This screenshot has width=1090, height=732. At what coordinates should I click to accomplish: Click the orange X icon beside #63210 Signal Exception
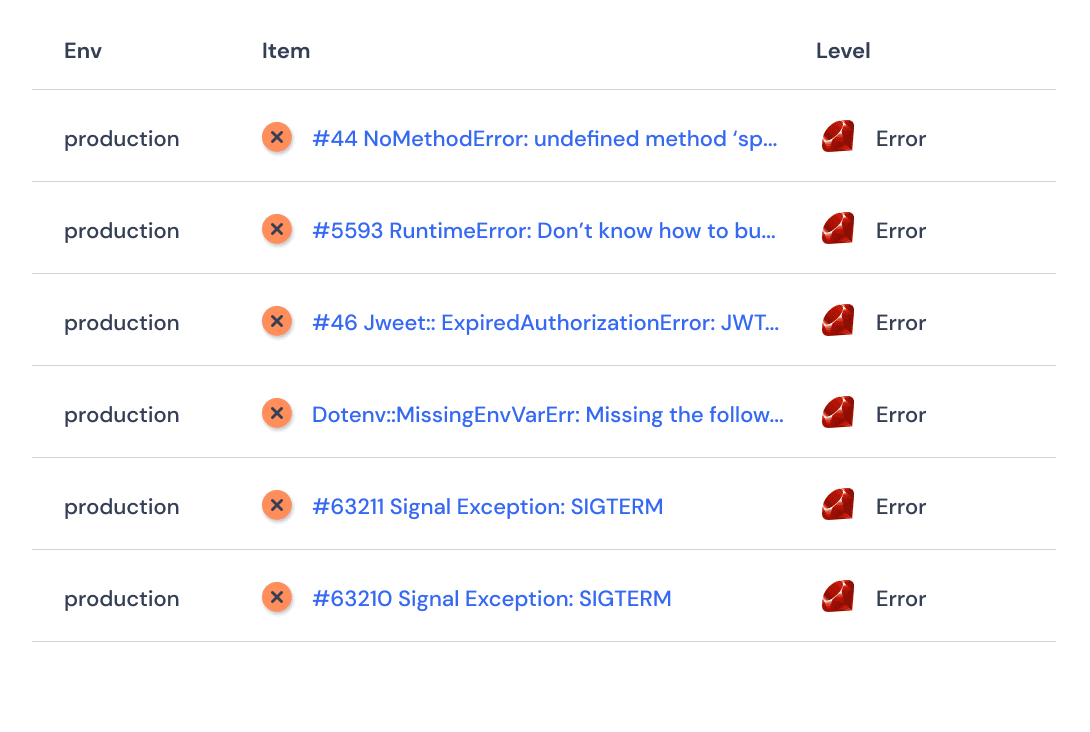(277, 598)
